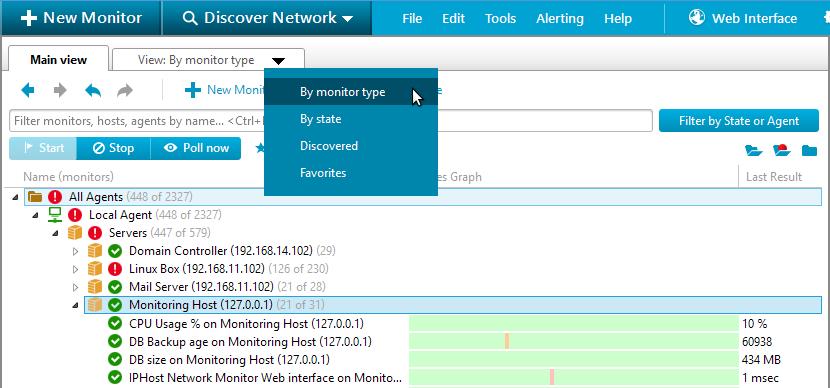Click the Last Result column header
This screenshot has width=830, height=388.
point(774,177)
